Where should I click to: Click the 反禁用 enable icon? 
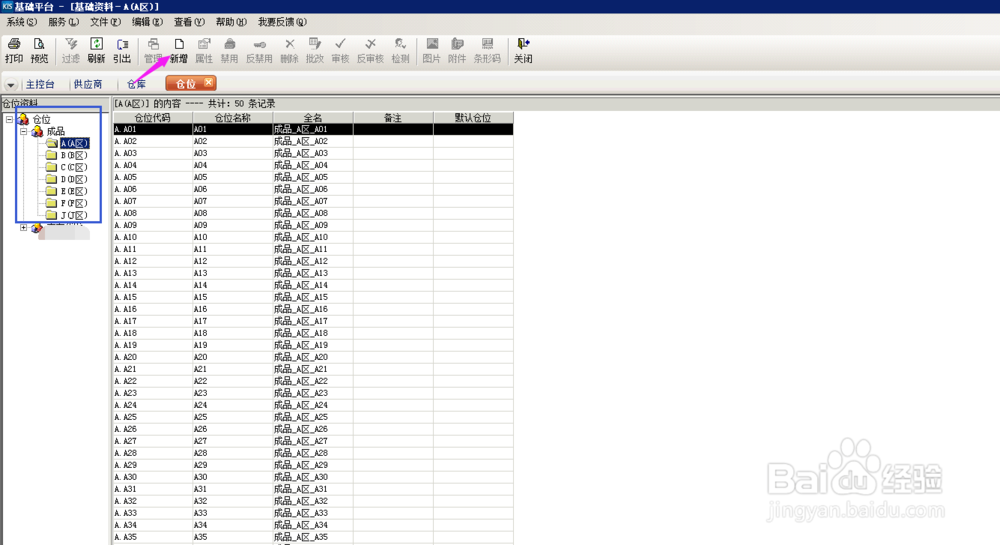click(259, 50)
